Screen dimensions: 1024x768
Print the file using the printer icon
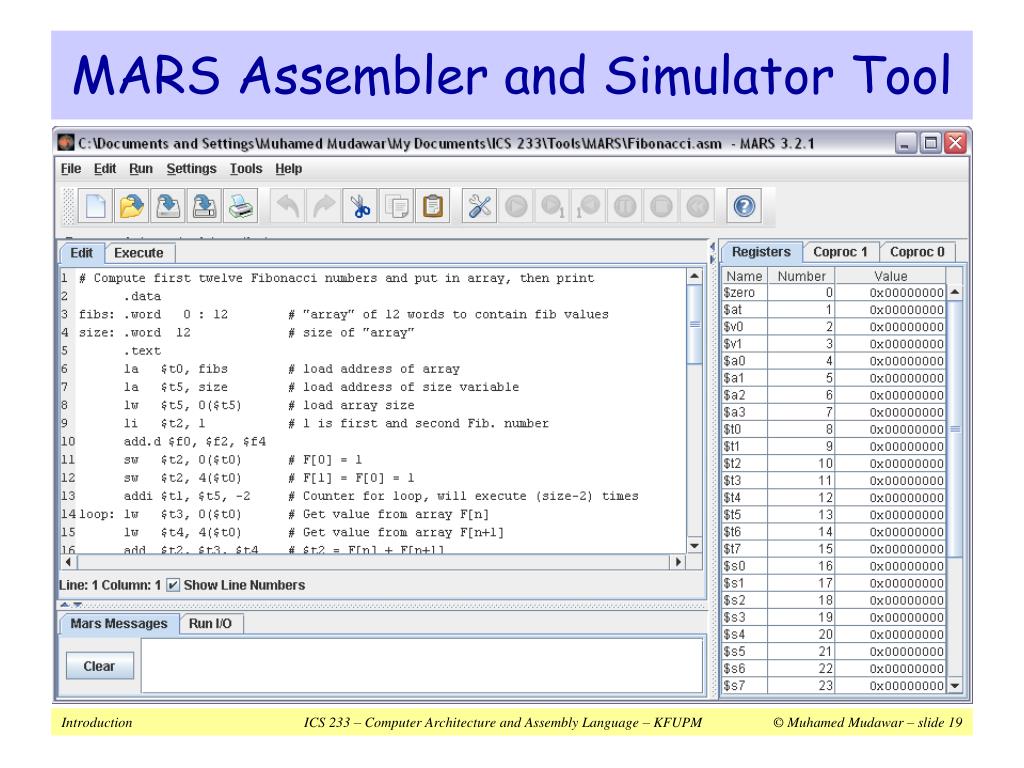point(240,206)
